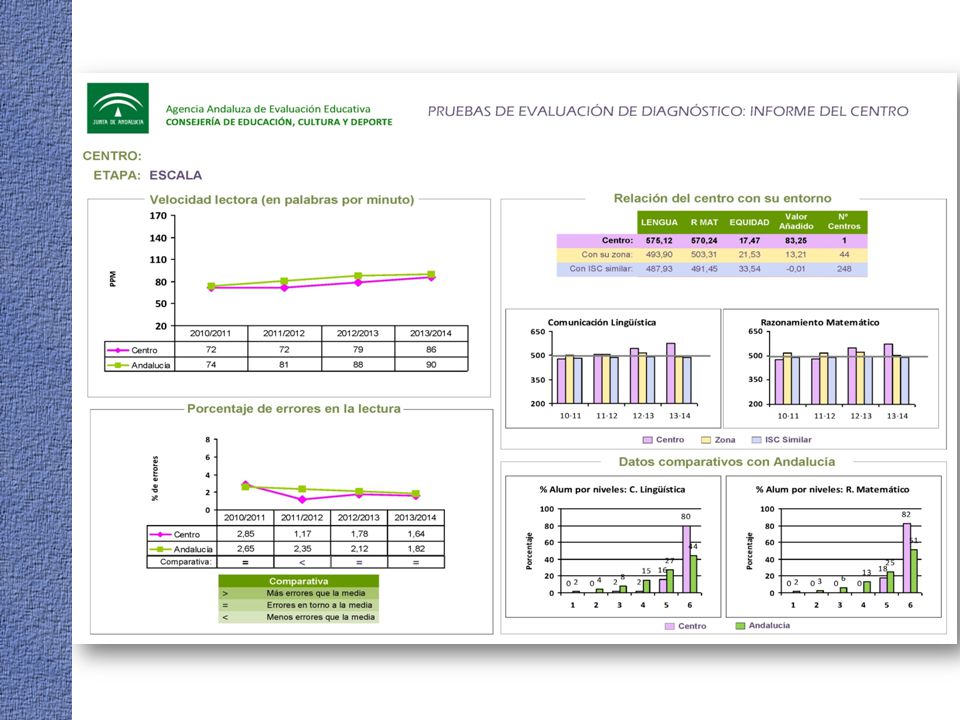
Task: Click the Con ISC similar 487,93 cell
Action: coord(659,269)
